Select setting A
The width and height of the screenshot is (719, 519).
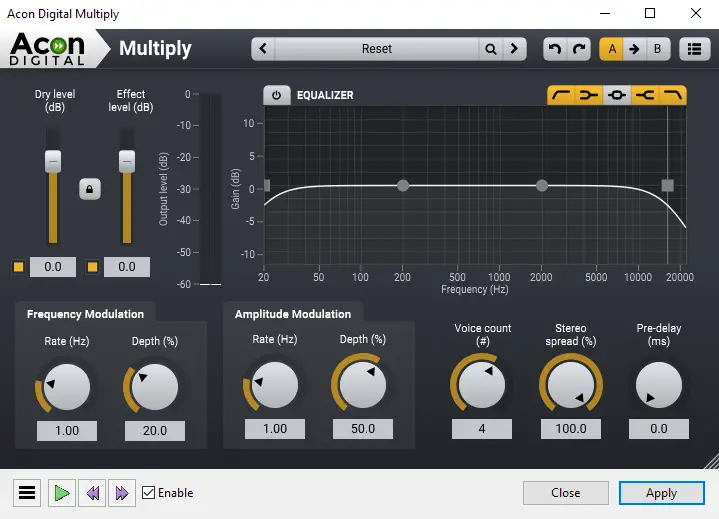[x=612, y=49]
